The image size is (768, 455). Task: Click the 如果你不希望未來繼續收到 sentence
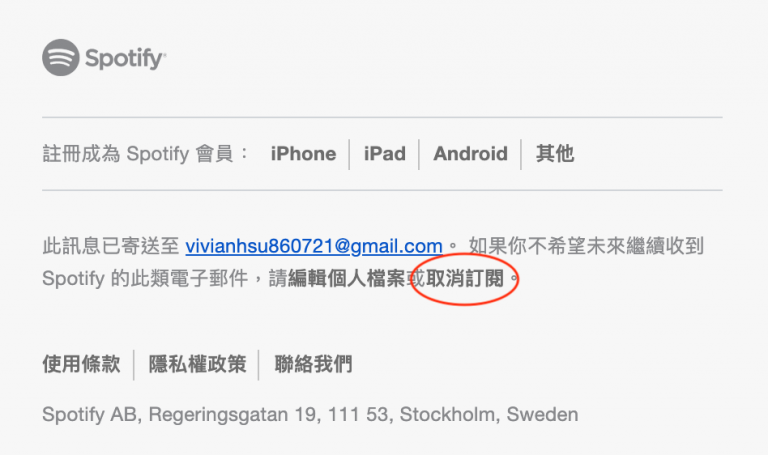coord(586,246)
